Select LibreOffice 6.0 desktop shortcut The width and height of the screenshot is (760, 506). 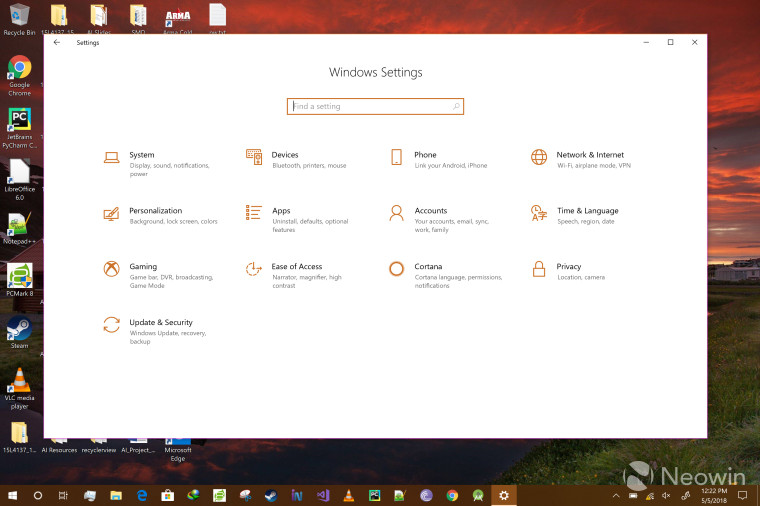pos(19,180)
